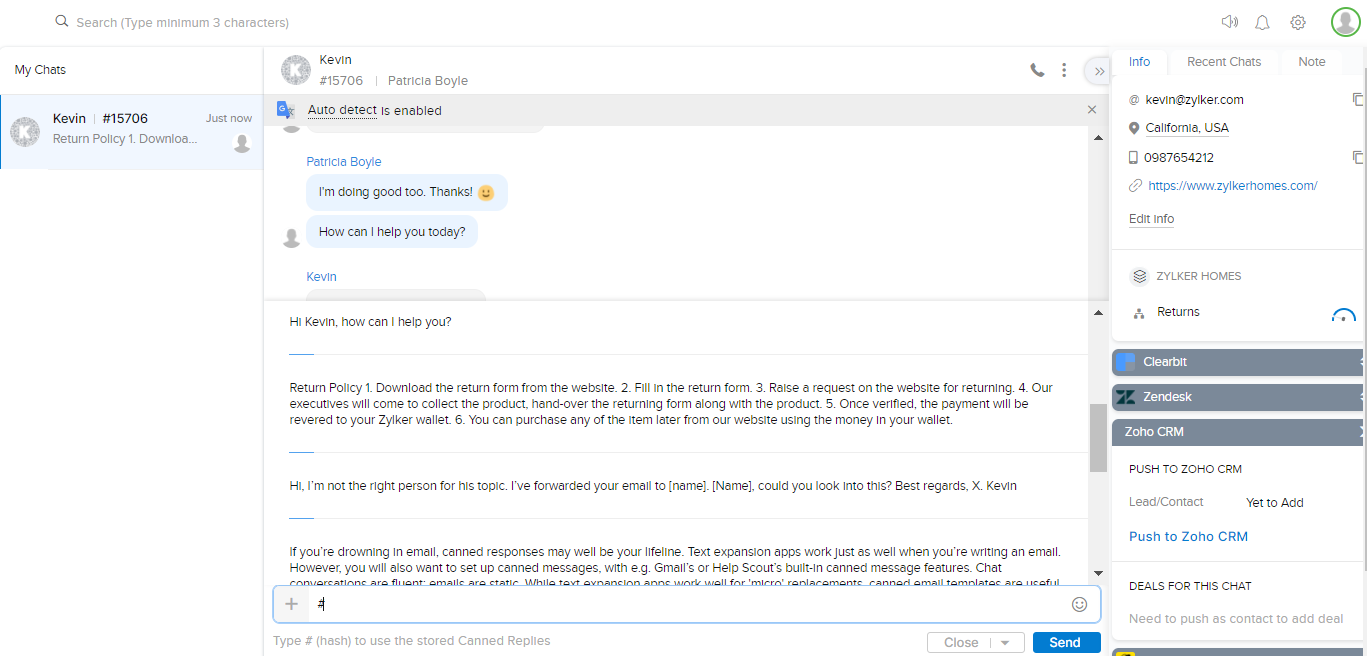Open the three-dot chat options menu
Viewport: 1367px width, 656px height.
click(x=1064, y=70)
